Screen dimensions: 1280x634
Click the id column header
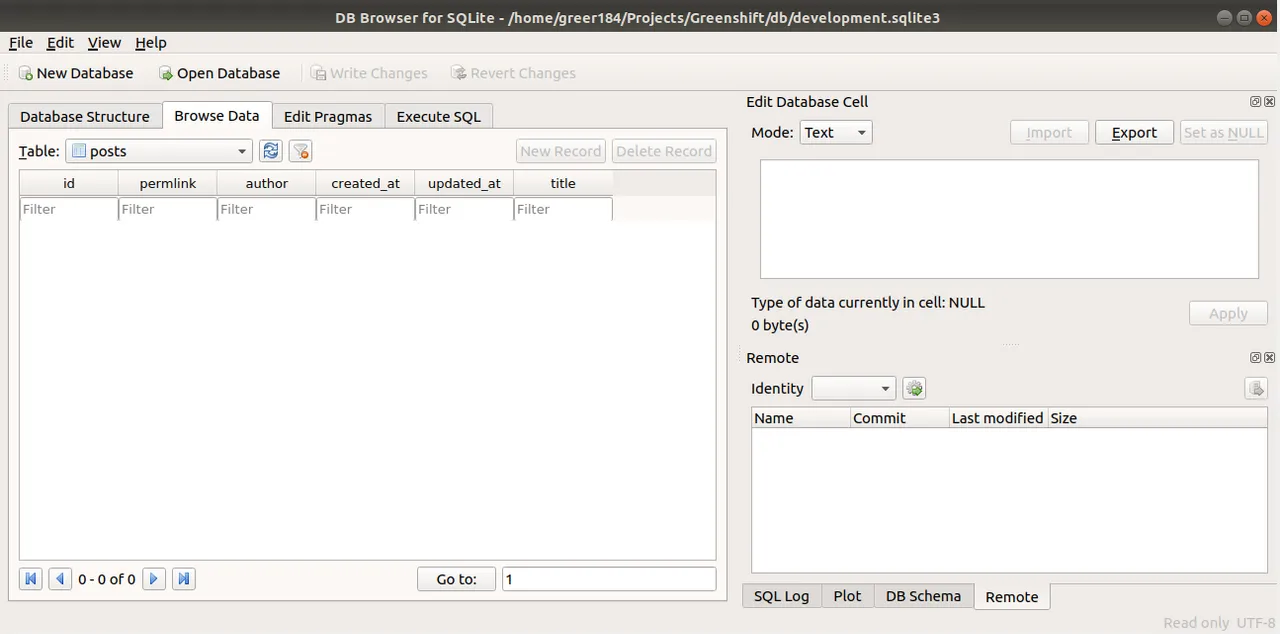(69, 183)
